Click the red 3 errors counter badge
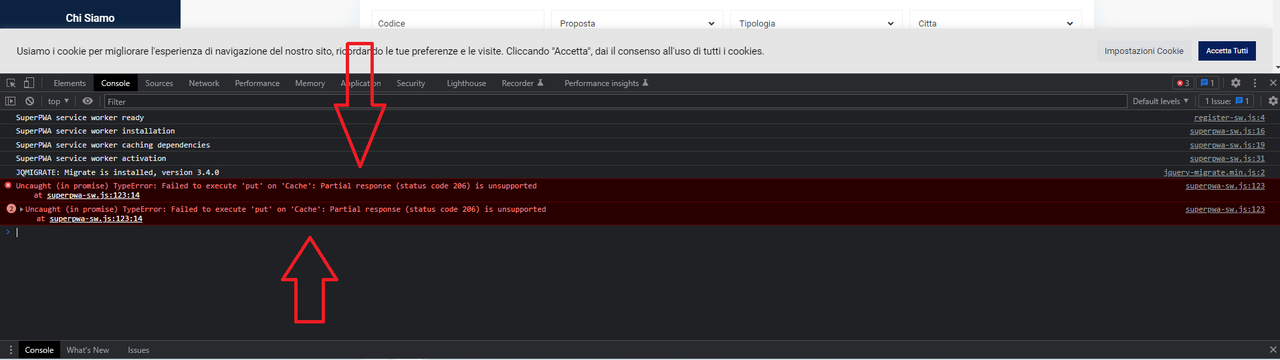Viewport: 1280px width, 360px height. click(1182, 83)
